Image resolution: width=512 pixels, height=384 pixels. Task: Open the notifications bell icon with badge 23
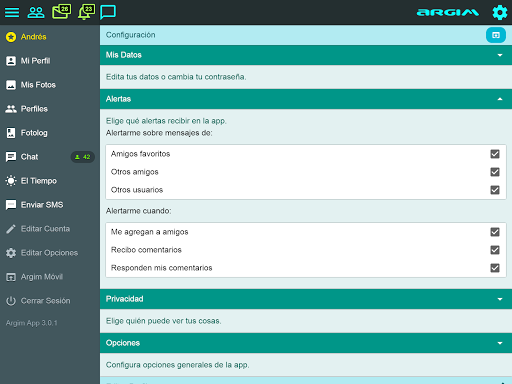pos(86,12)
